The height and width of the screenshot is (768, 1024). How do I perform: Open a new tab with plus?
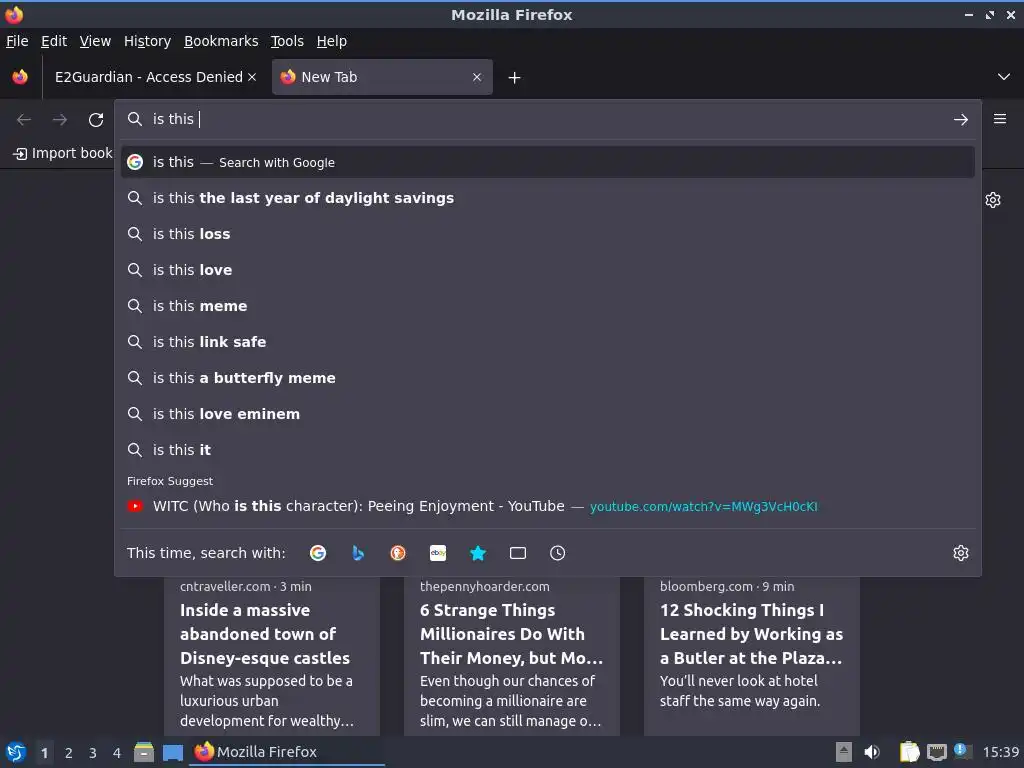click(515, 78)
